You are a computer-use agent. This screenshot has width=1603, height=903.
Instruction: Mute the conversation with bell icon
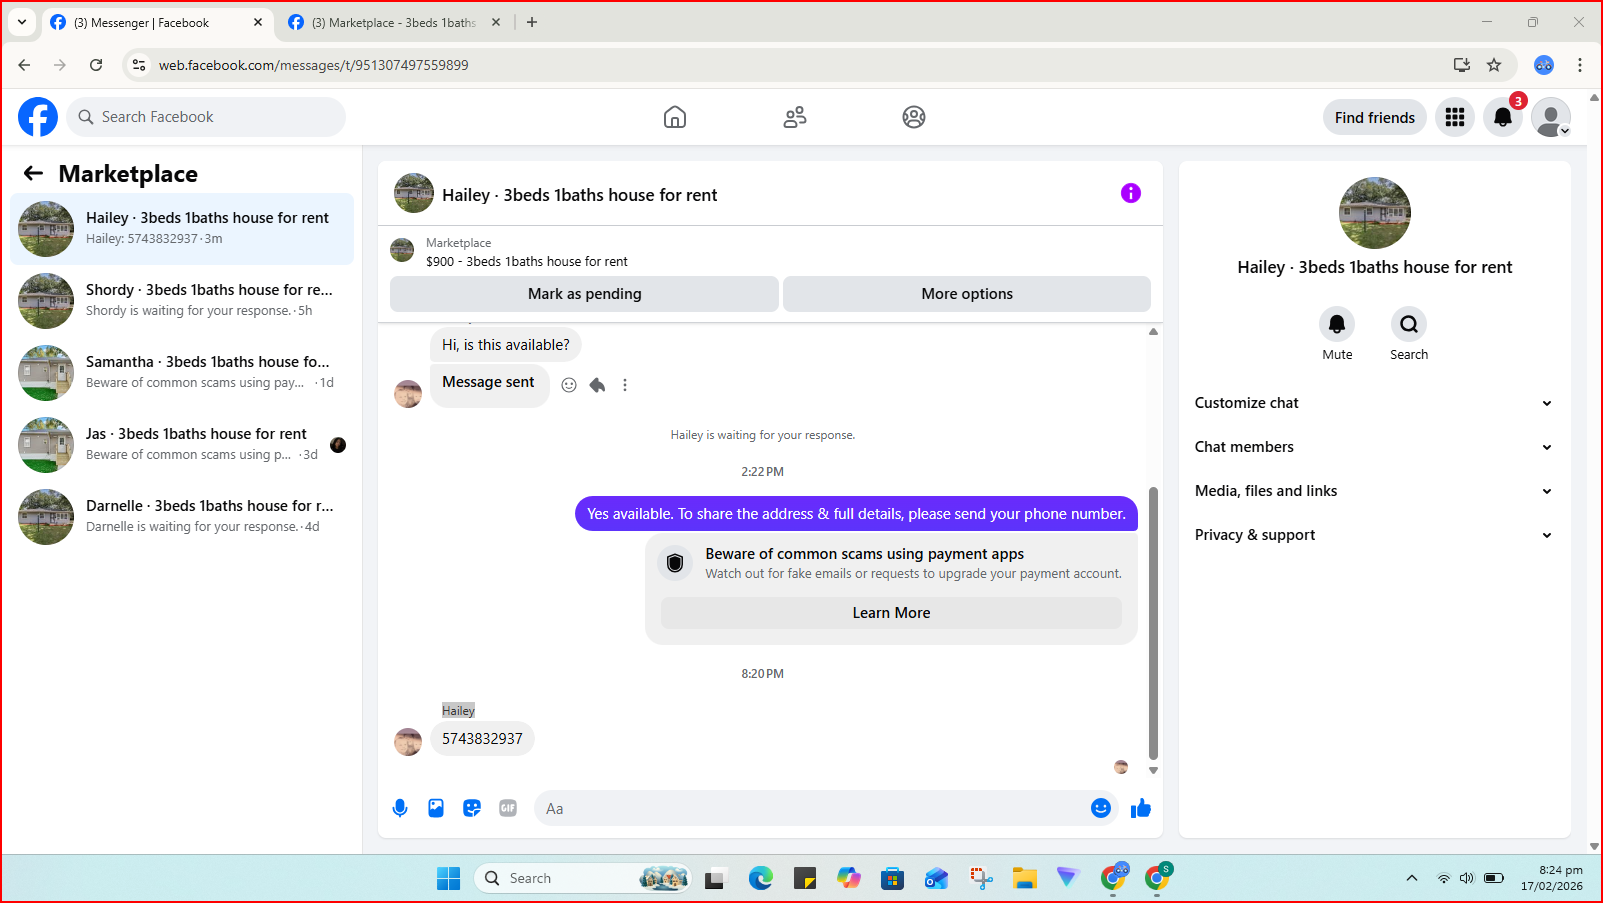pos(1337,324)
